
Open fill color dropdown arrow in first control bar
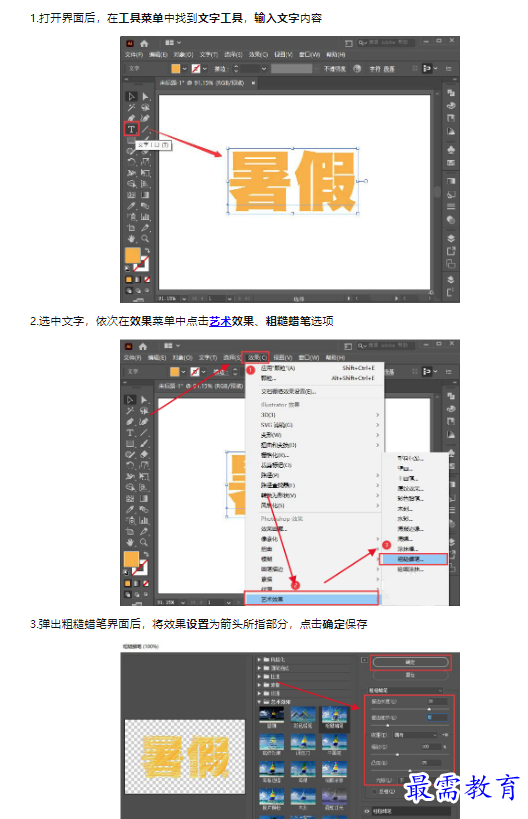[184, 68]
